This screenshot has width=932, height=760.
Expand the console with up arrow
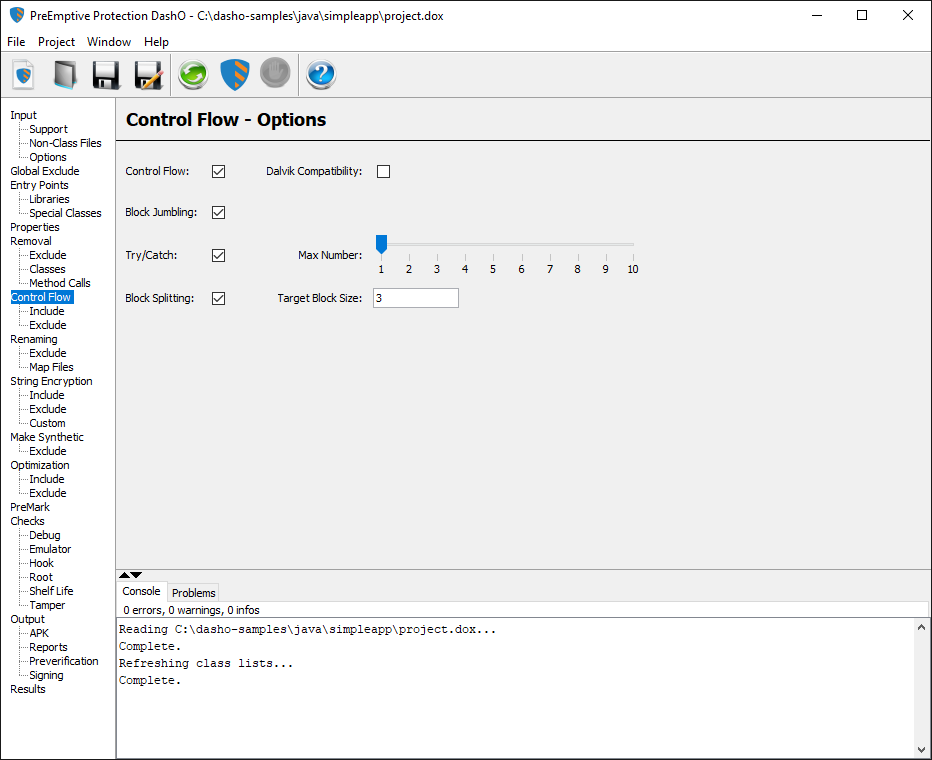[124, 575]
